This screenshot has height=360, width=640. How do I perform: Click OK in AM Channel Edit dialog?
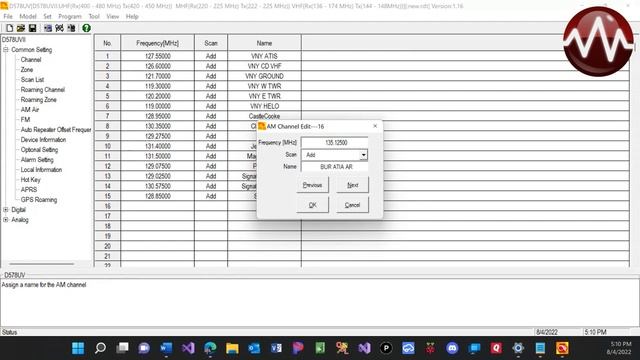coord(312,205)
